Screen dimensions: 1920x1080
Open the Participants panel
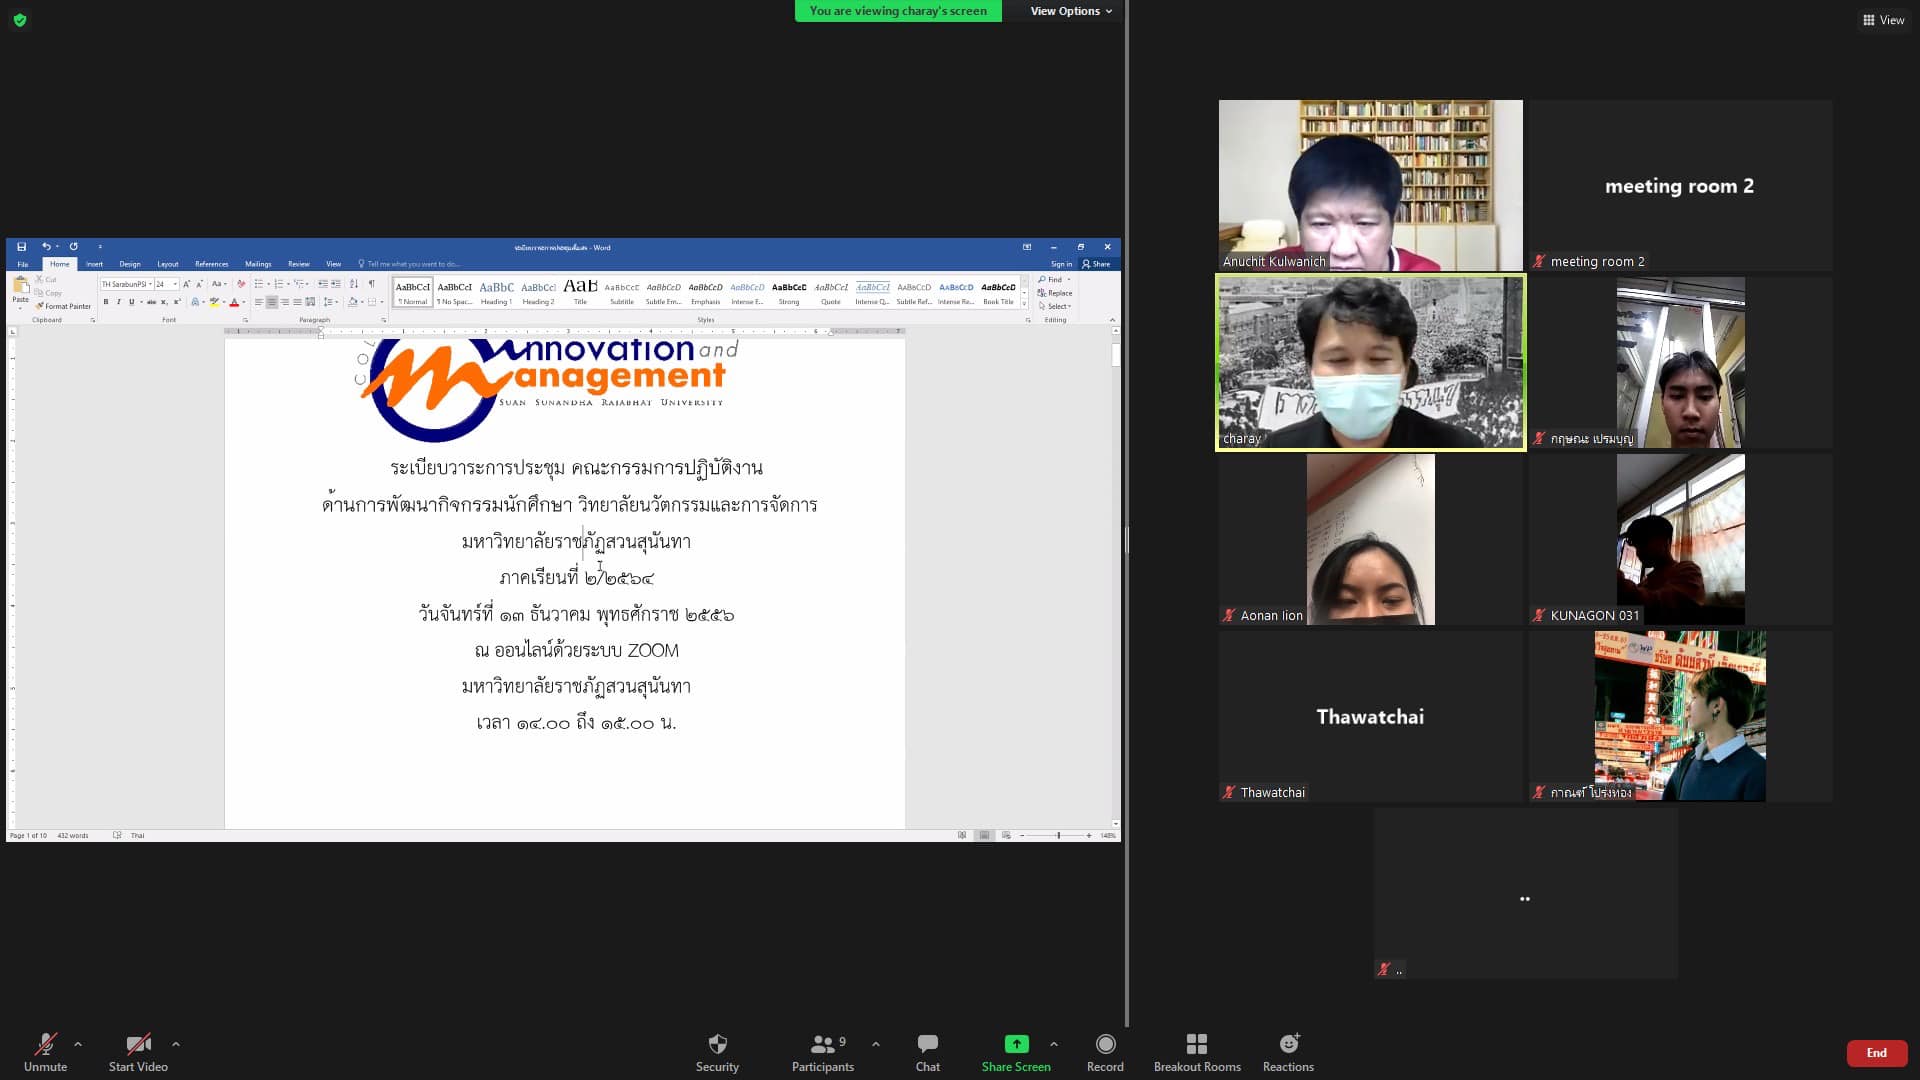tap(822, 1051)
